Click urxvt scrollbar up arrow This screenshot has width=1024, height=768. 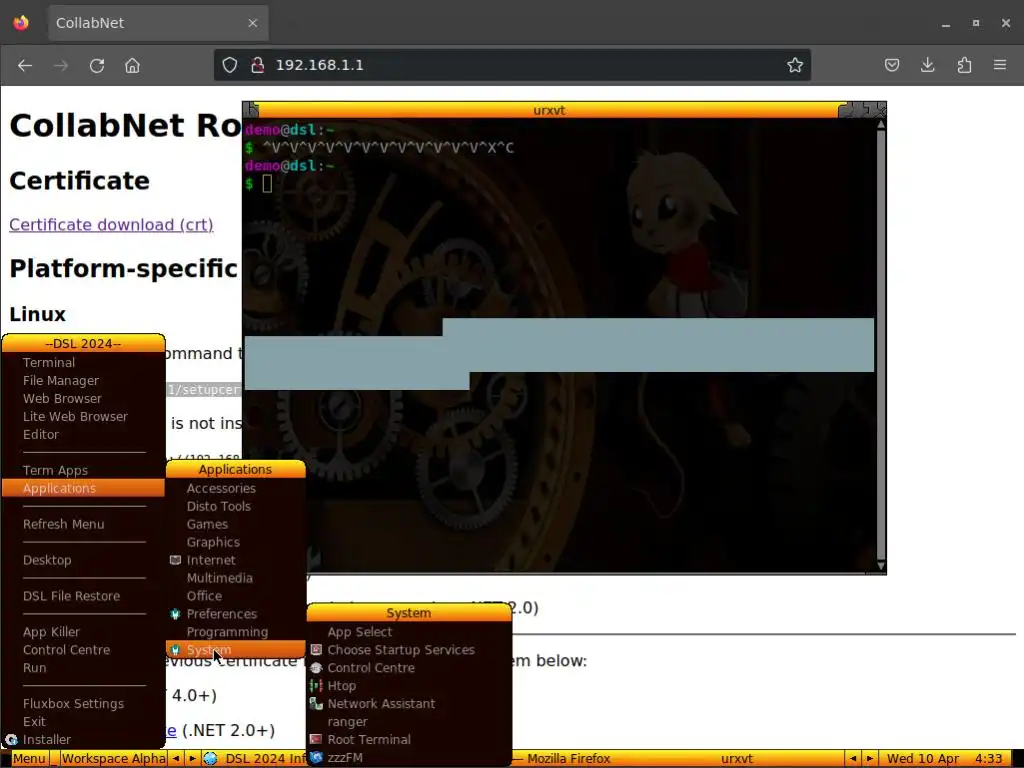[x=881, y=124]
